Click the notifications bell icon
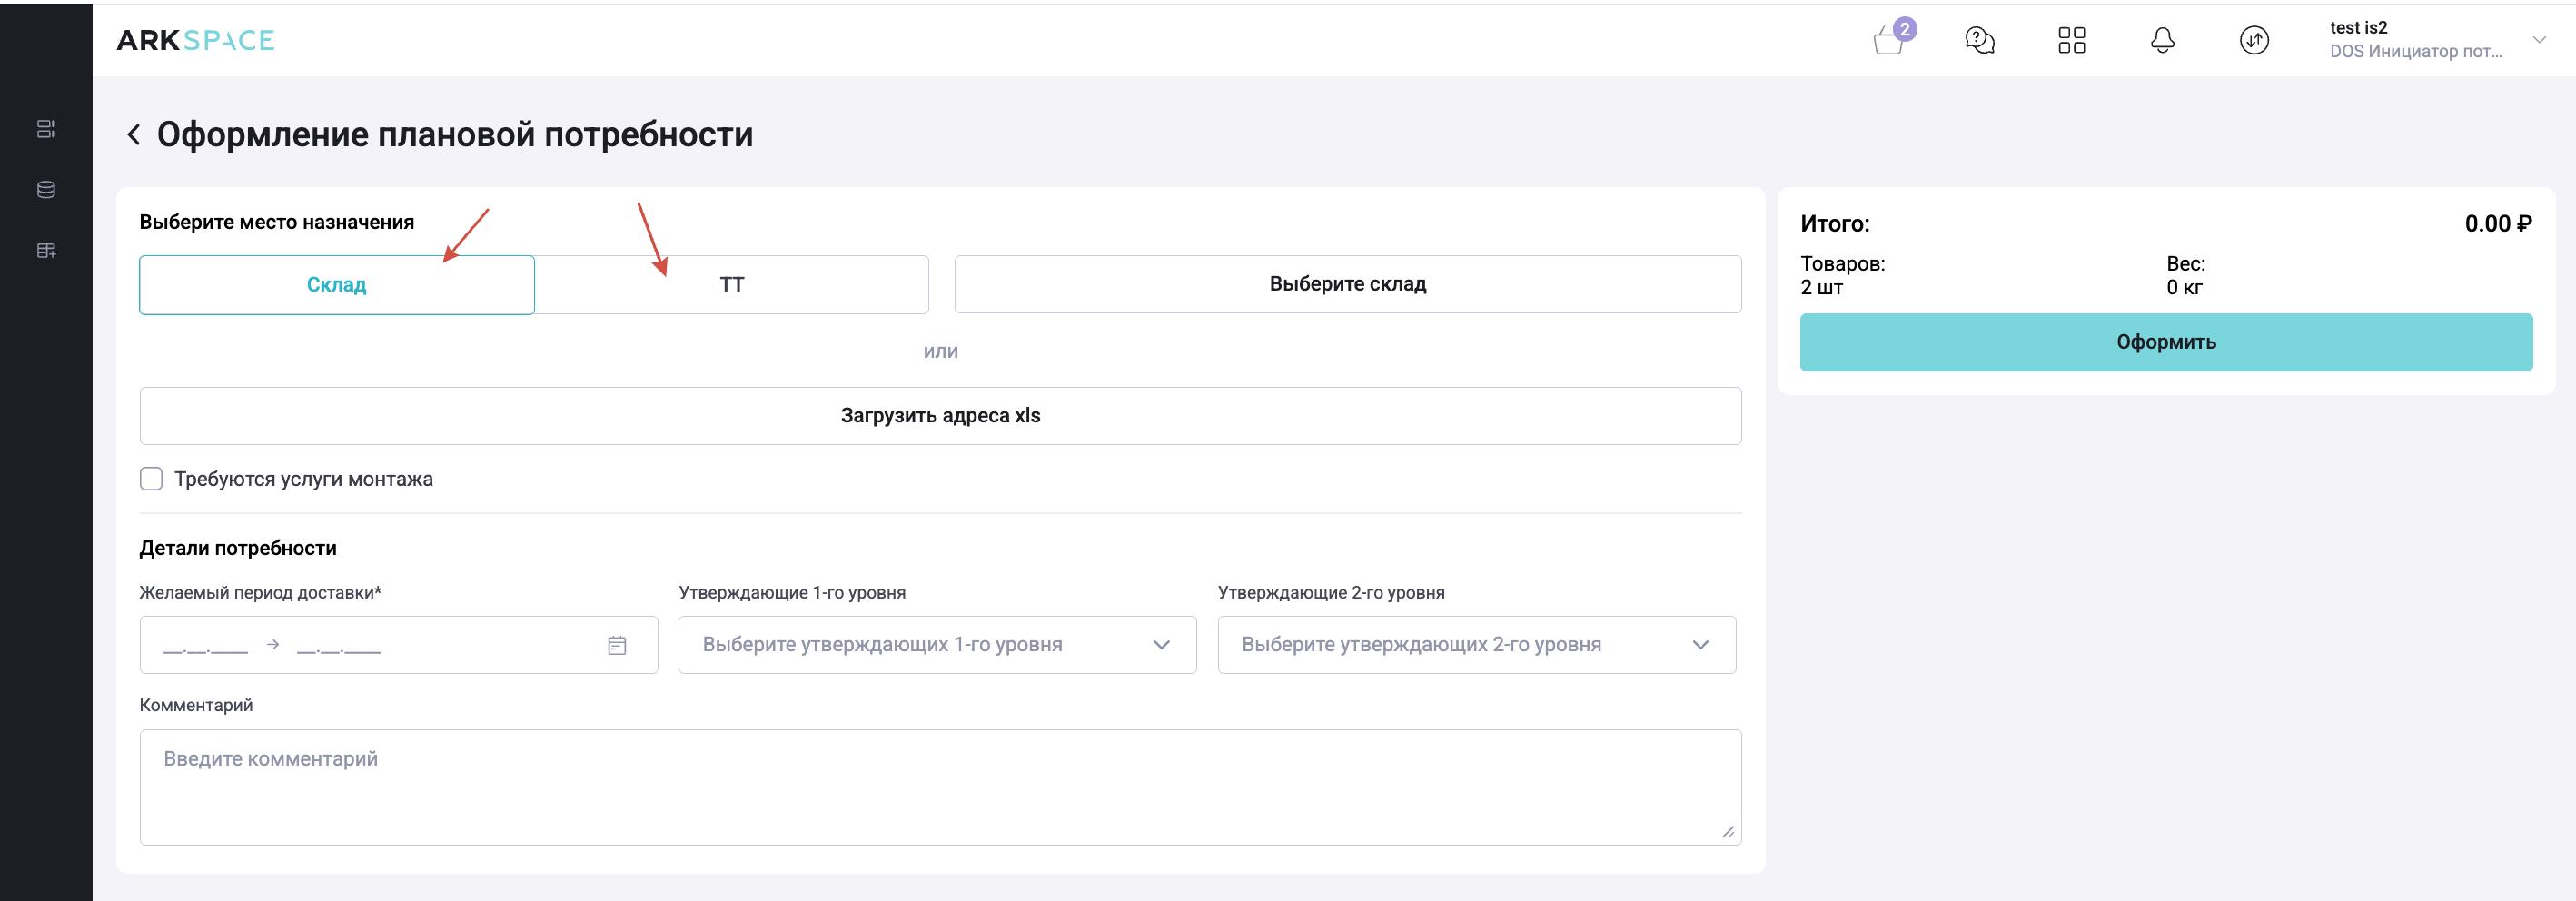 tap(2162, 41)
